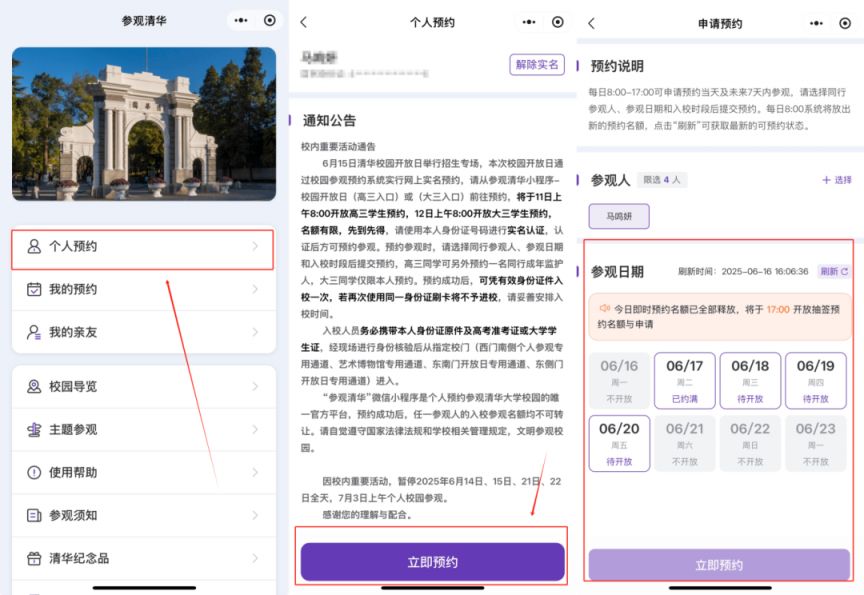Screen dimensions: 864x595
Task: Open the more menu on 申请预约 screen
Action: point(816,23)
